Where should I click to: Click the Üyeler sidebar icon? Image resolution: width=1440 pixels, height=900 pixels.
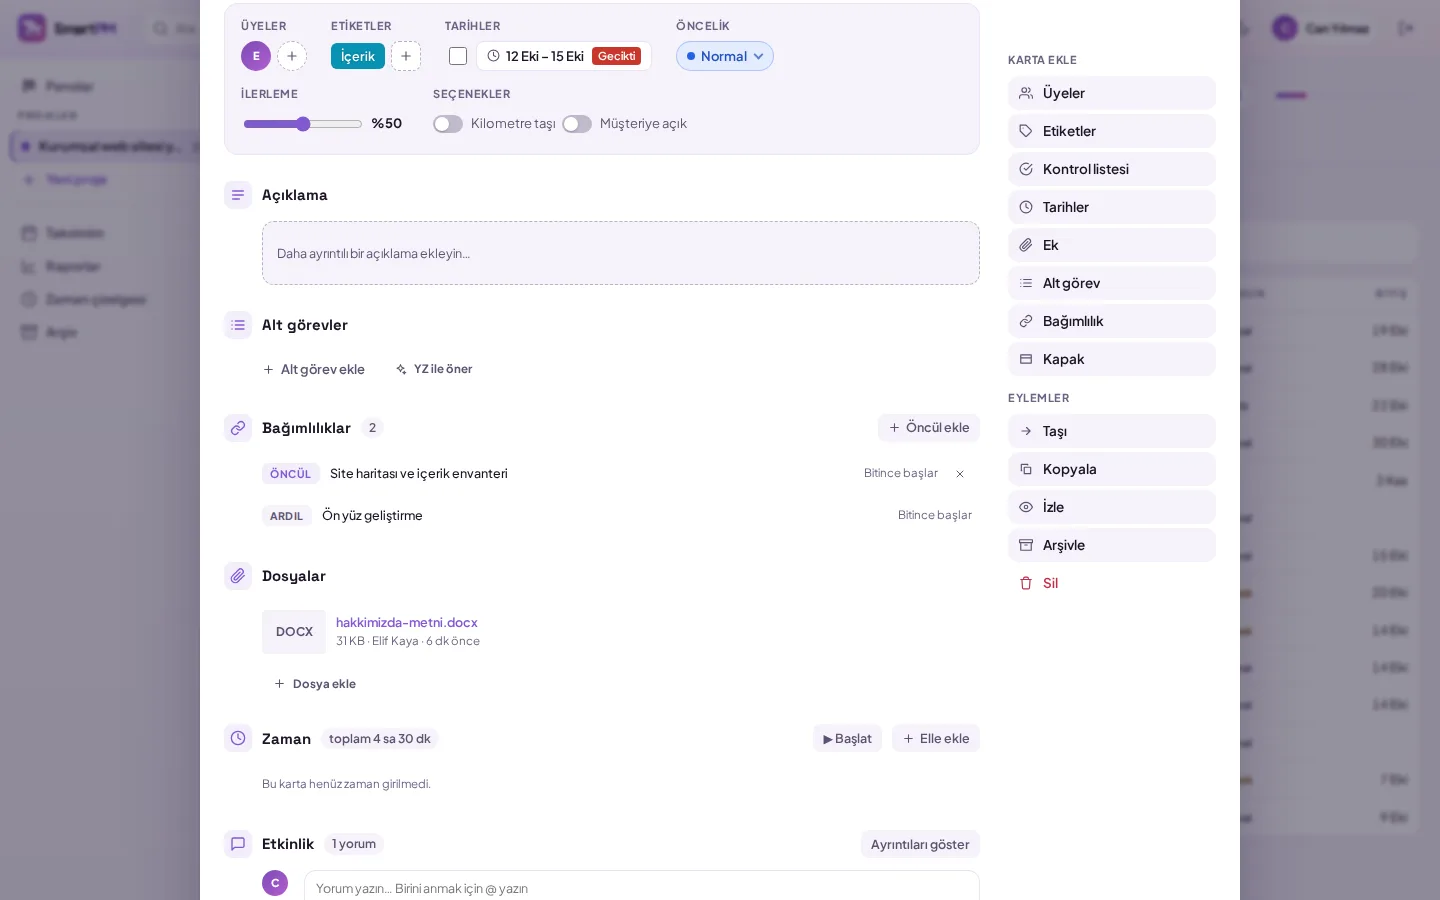pyautogui.click(x=1026, y=93)
